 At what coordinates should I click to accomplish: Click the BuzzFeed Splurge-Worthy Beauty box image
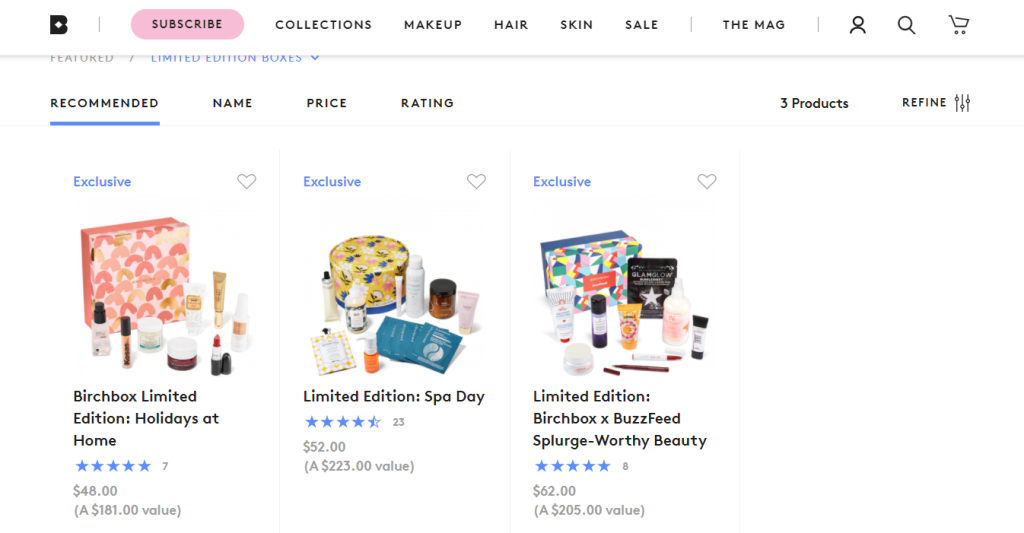point(624,291)
